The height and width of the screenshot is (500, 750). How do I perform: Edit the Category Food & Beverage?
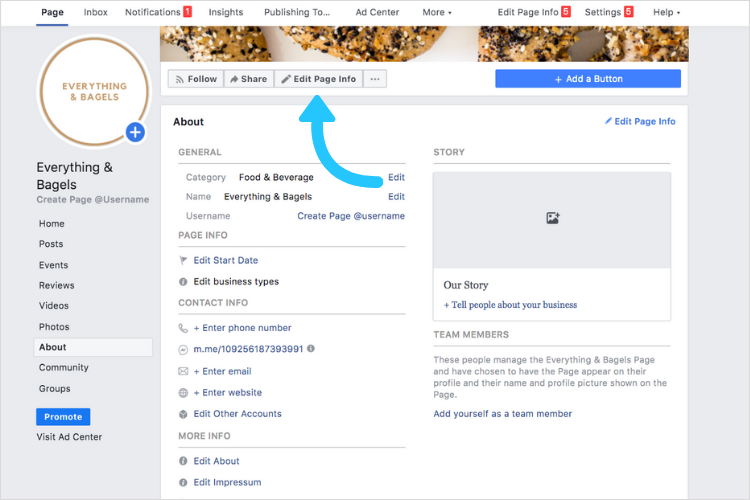click(x=396, y=178)
